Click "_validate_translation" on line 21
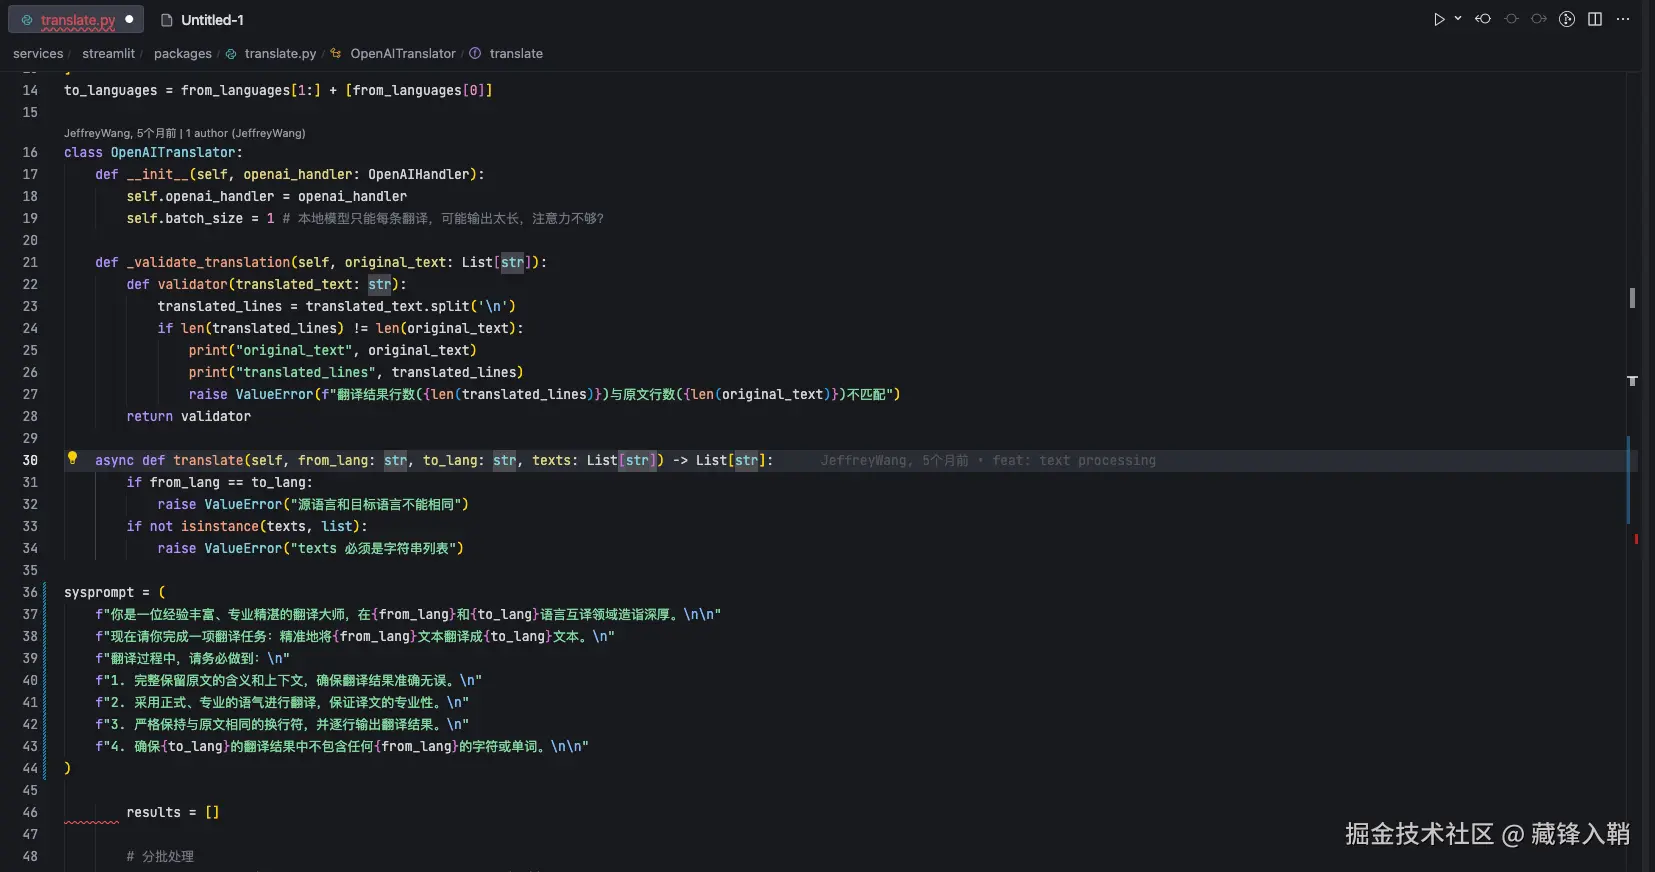 (x=208, y=262)
